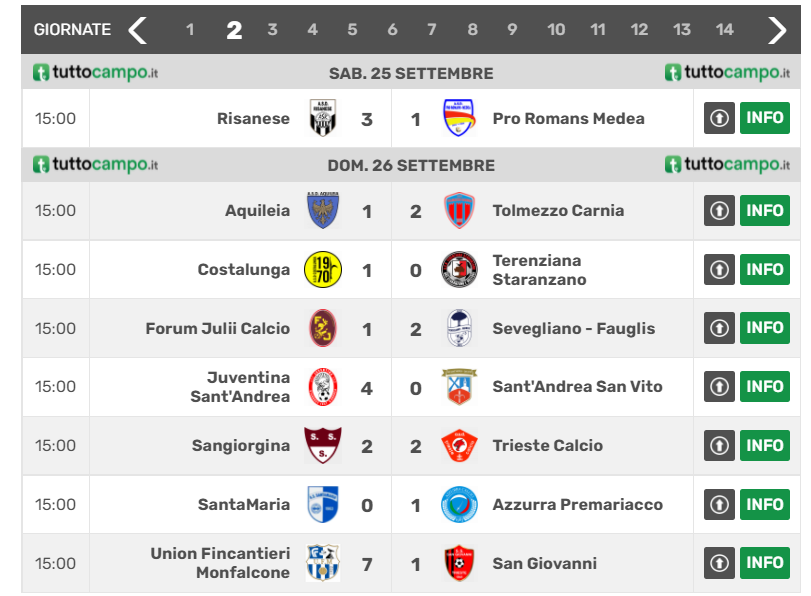Click the up-arrow icon for the Risanese match
This screenshot has height=596, width=811.
pos(719,118)
